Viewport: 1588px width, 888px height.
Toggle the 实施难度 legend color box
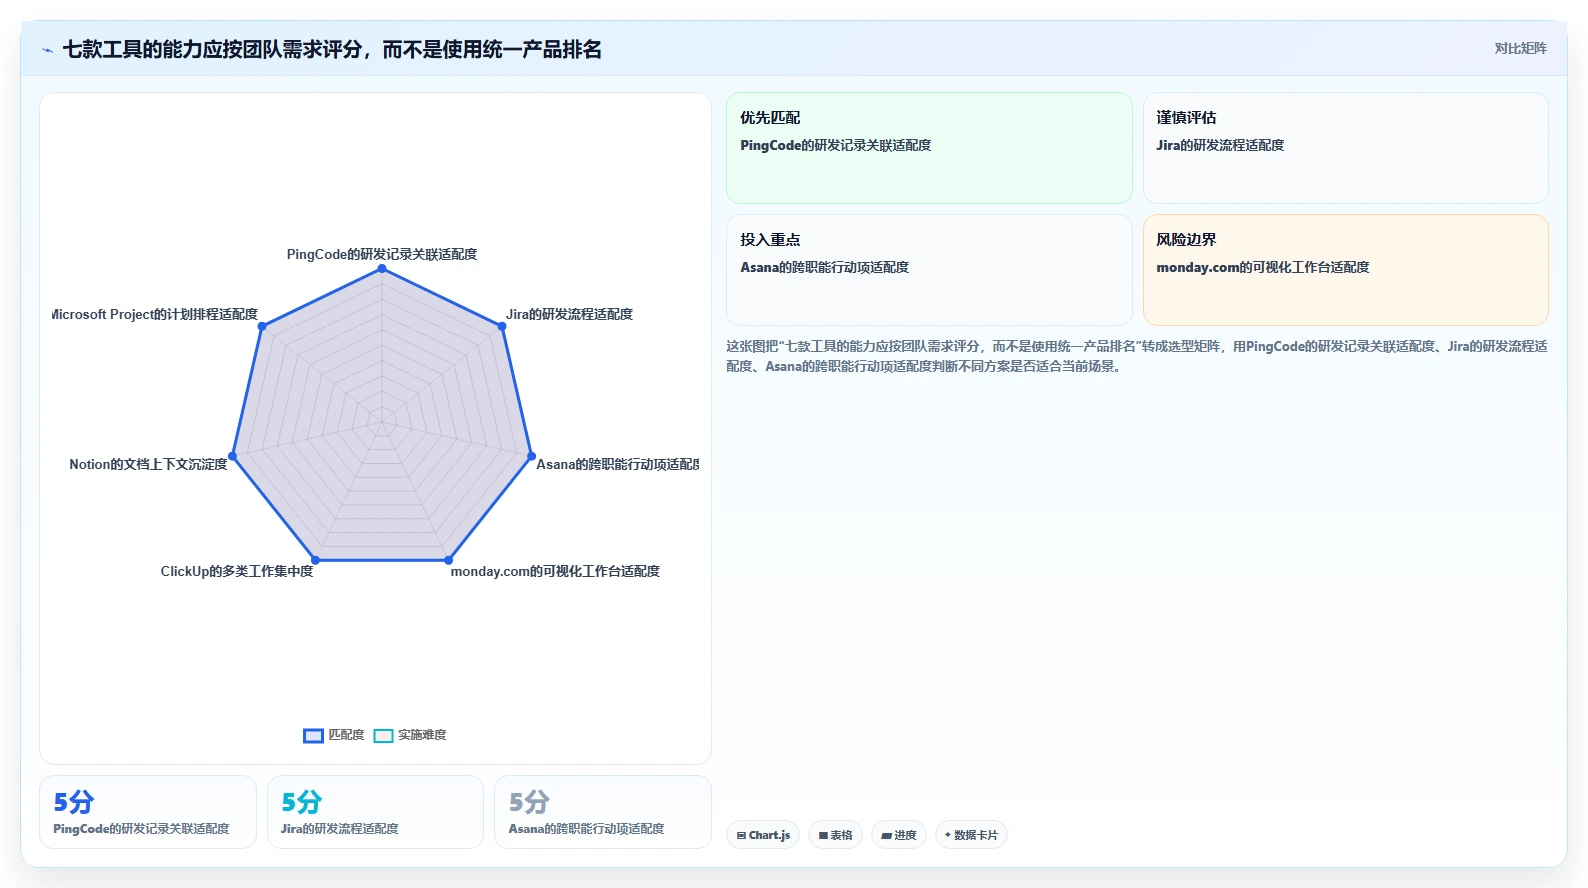pos(383,735)
